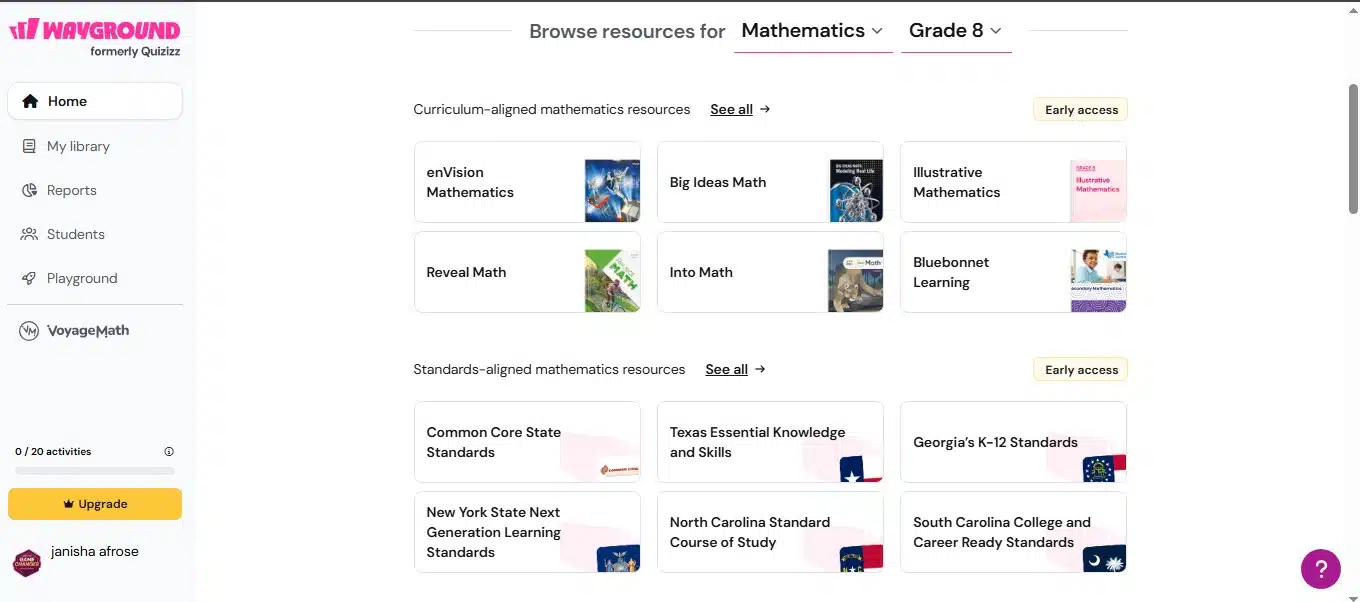Open See all curriculum-aligned resources
Viewport: 1360px width, 602px height.
tap(740, 110)
